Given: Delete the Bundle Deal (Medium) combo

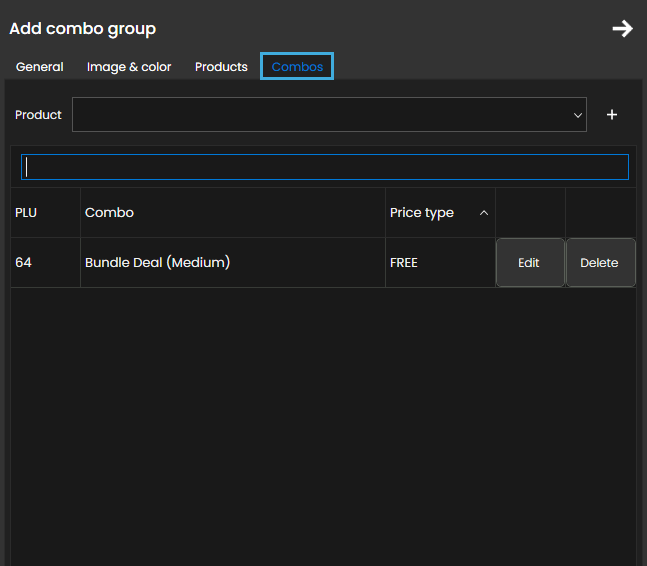Looking at the screenshot, I should [600, 263].
